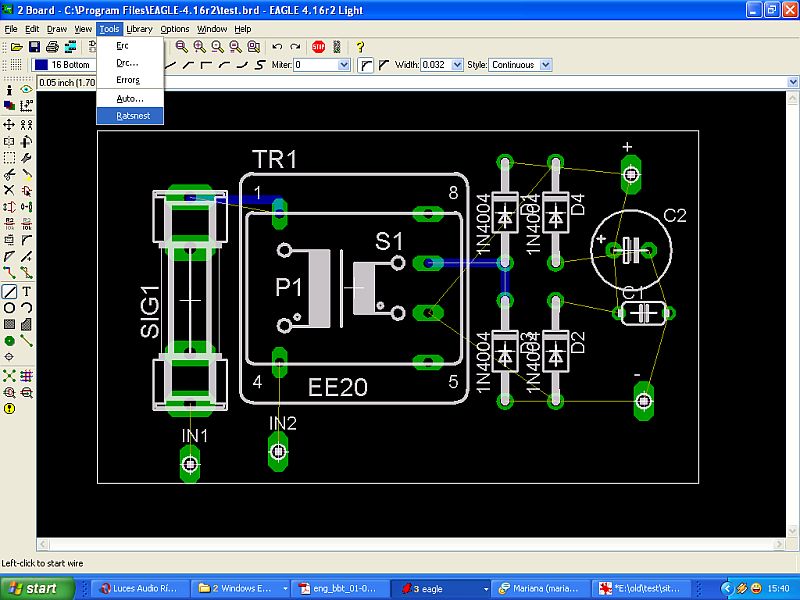The image size is (800, 600).
Task: Open a file with the folder icon
Action: [17, 47]
